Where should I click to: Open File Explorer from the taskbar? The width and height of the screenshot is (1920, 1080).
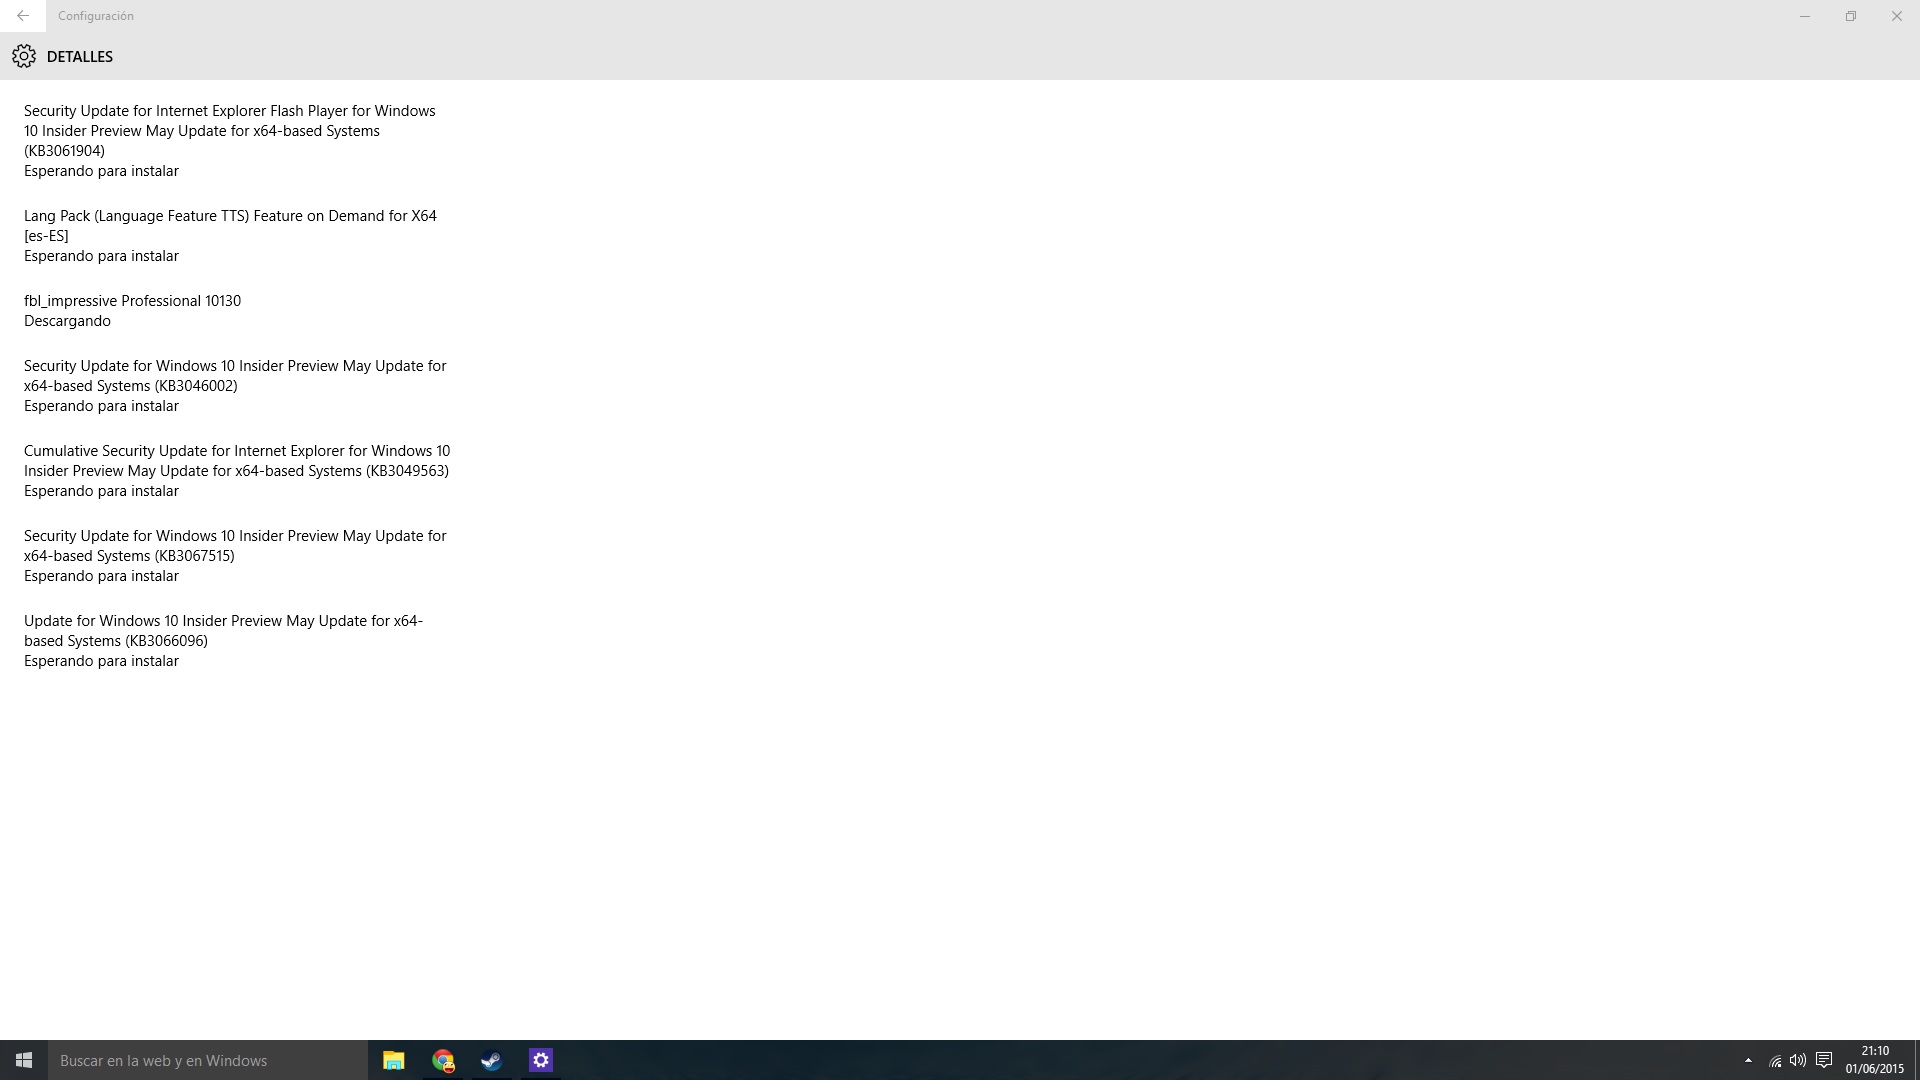[393, 1060]
